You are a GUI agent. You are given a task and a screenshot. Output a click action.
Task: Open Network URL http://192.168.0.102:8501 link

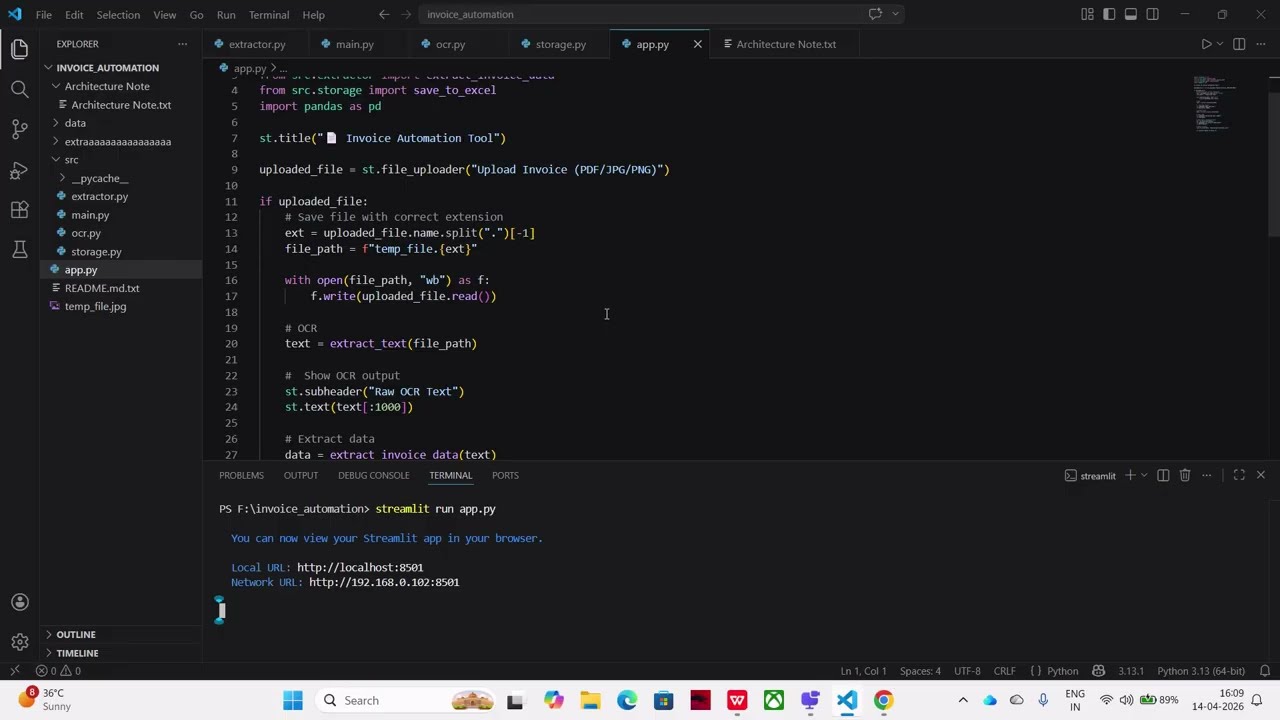click(384, 582)
